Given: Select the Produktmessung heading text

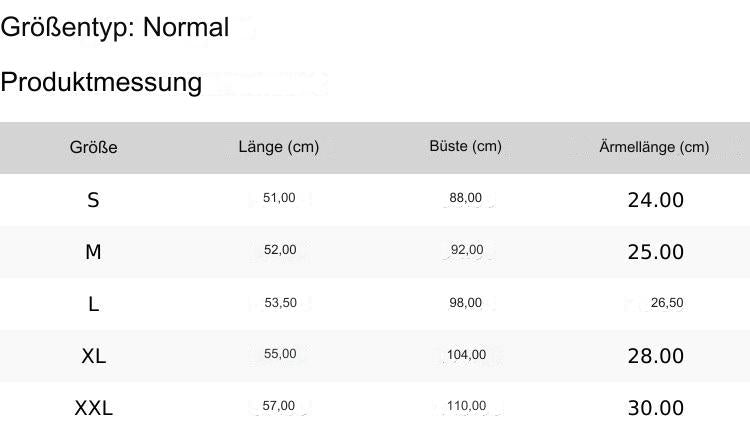Looking at the screenshot, I should click(101, 82).
